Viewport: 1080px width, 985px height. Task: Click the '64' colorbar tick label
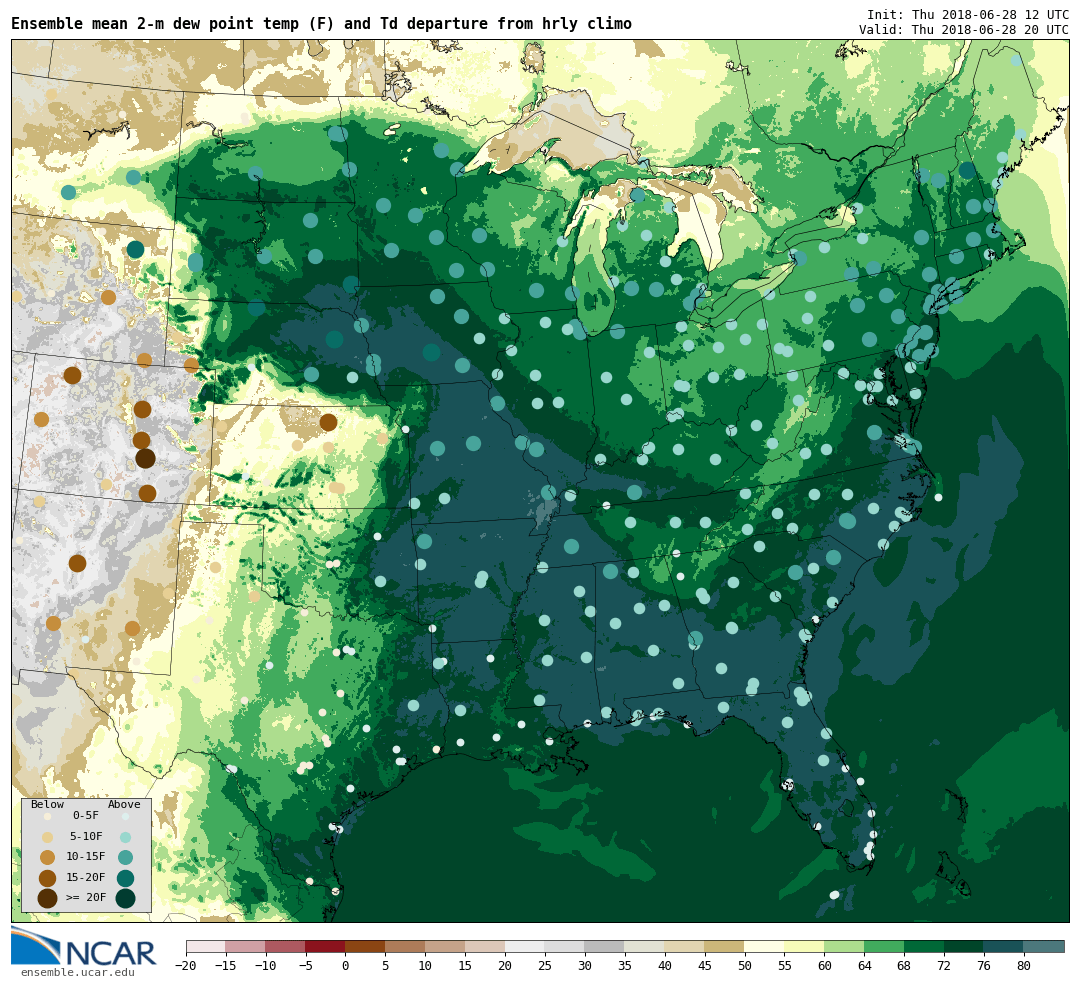(x=864, y=966)
